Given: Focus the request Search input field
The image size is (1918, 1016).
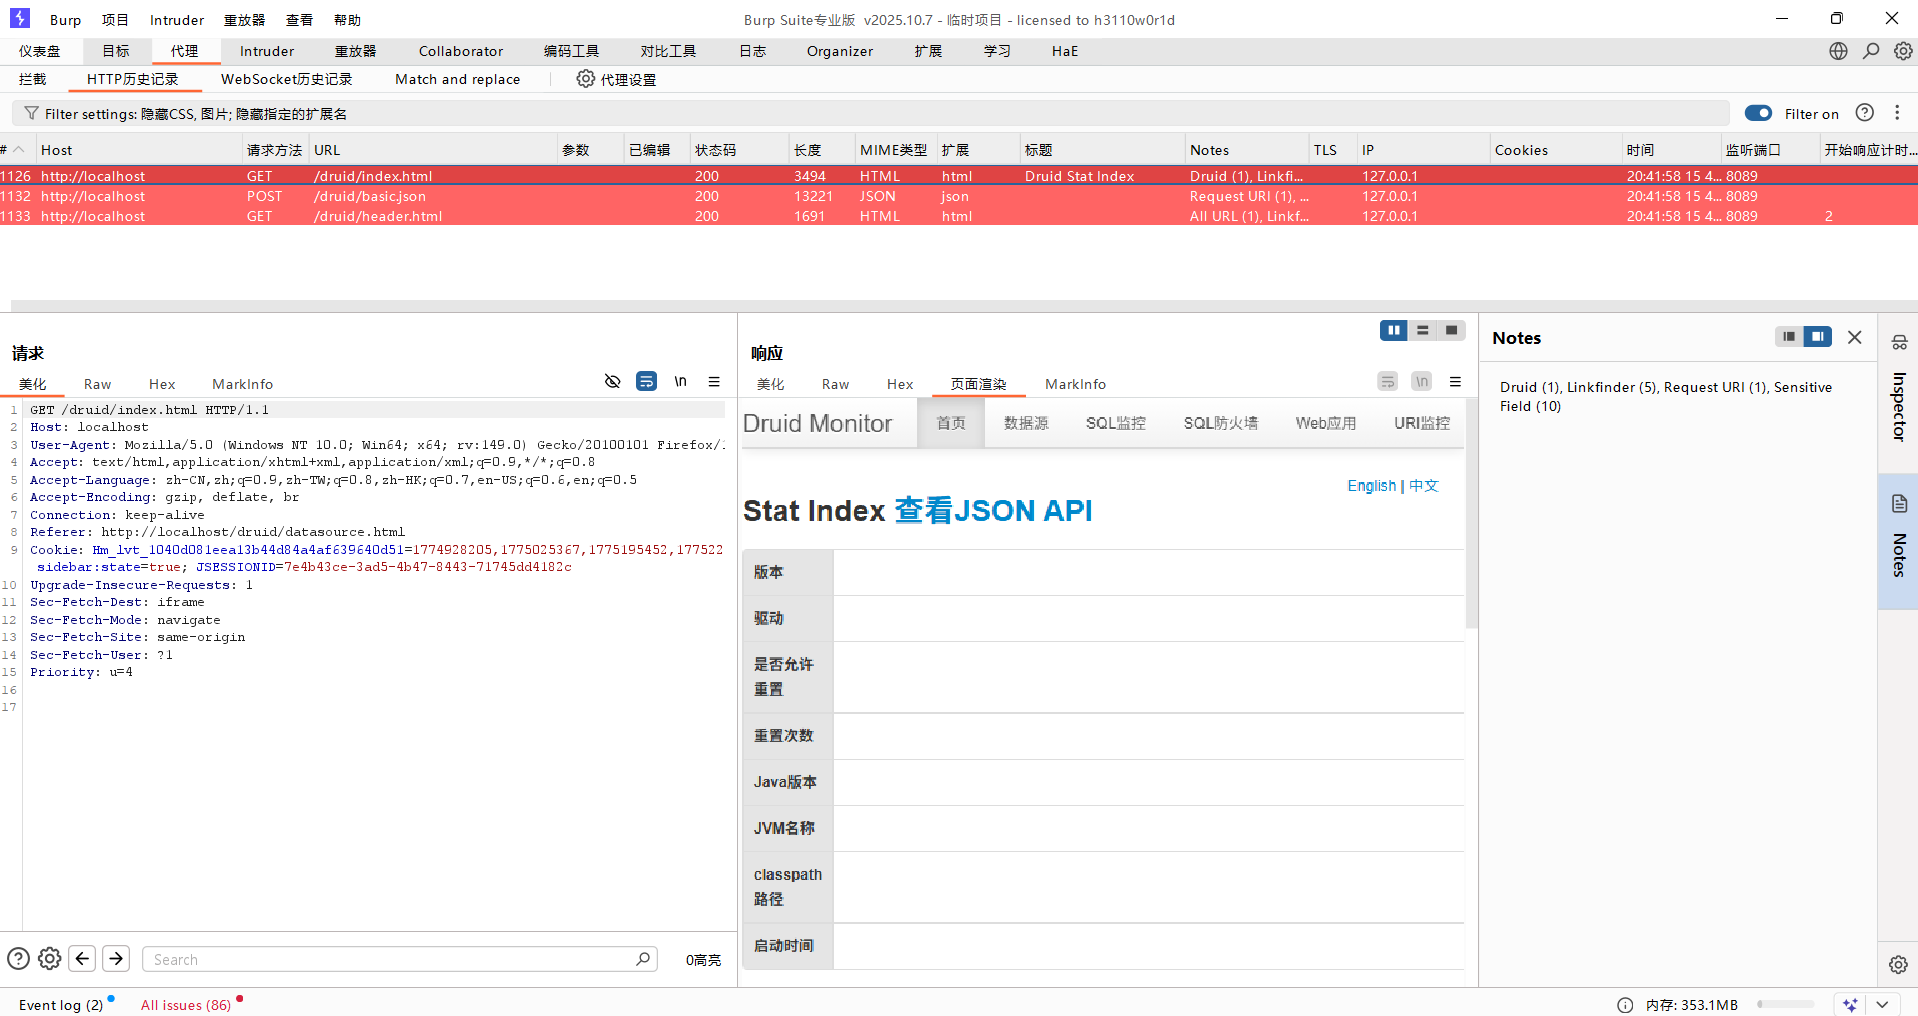Looking at the screenshot, I should point(400,959).
